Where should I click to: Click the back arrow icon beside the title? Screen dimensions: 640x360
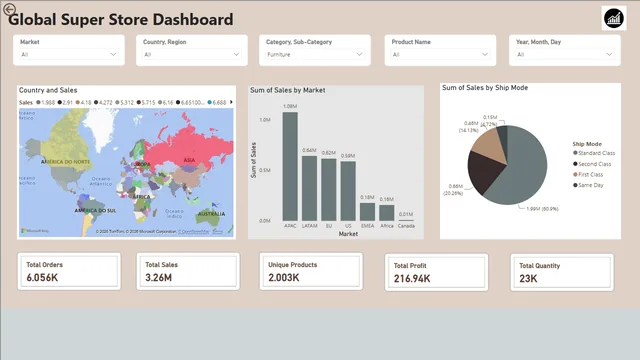point(9,9)
